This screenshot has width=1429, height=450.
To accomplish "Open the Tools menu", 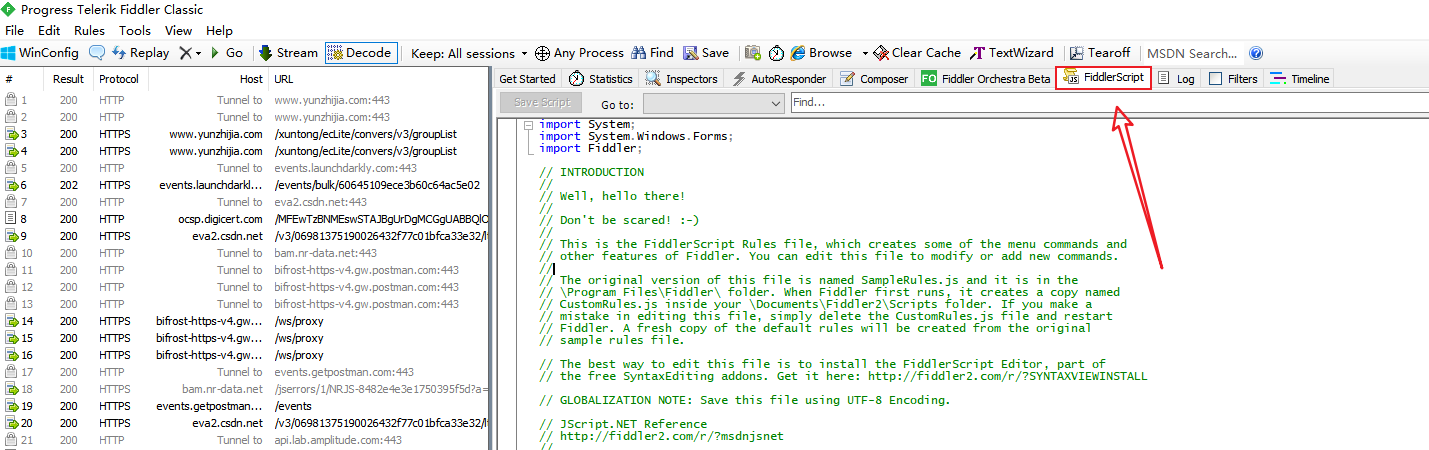I will [x=135, y=31].
